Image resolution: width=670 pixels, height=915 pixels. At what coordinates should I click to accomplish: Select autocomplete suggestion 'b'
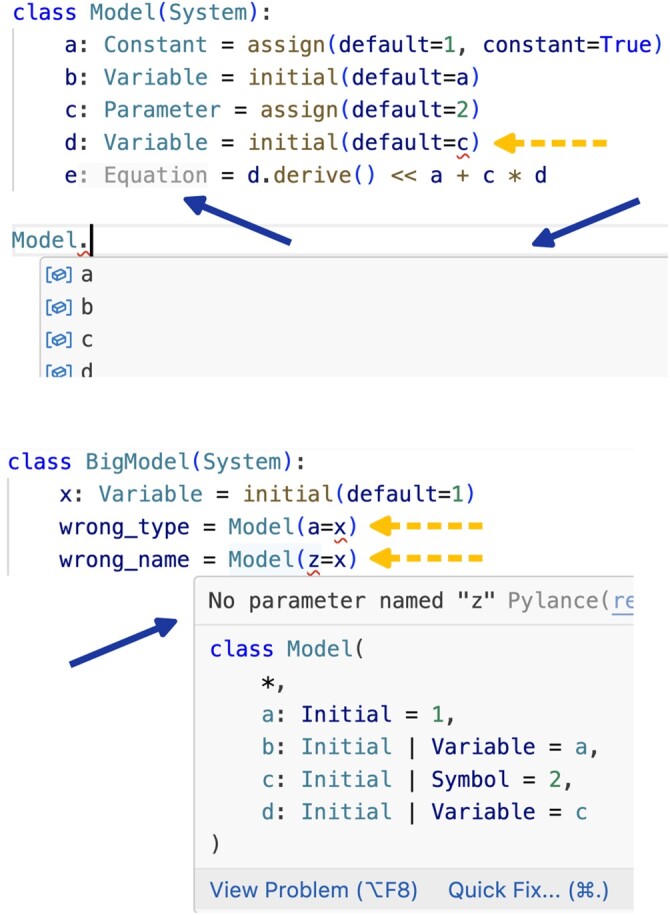(x=354, y=307)
